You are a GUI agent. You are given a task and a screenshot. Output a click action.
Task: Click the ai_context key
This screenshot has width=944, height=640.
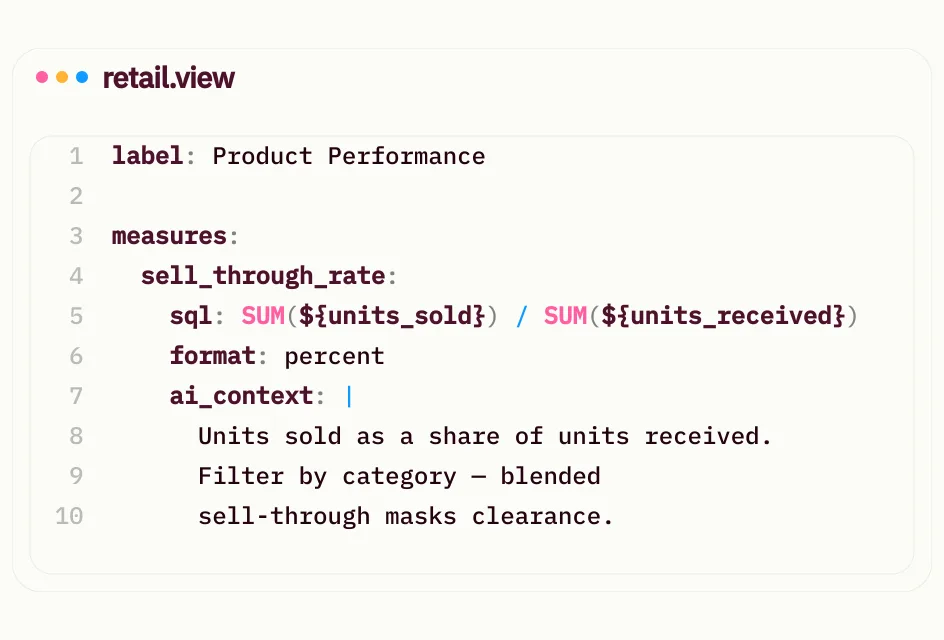(x=241, y=396)
